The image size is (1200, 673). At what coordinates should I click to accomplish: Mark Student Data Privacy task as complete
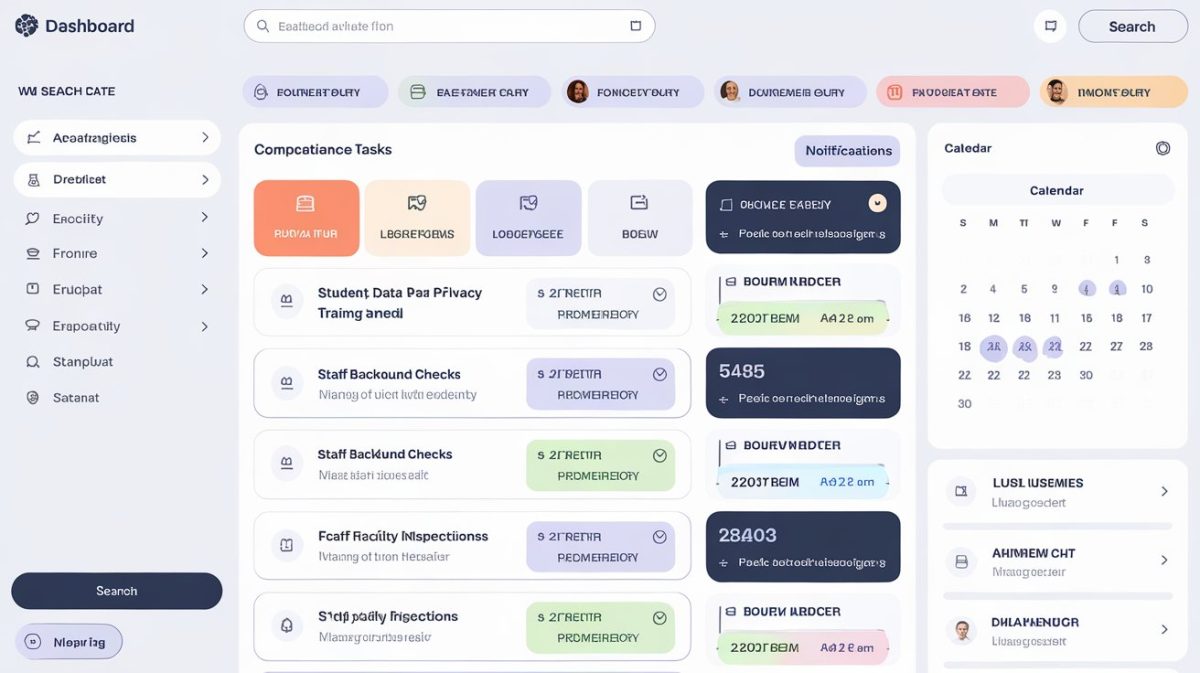pyautogui.click(x=660, y=293)
